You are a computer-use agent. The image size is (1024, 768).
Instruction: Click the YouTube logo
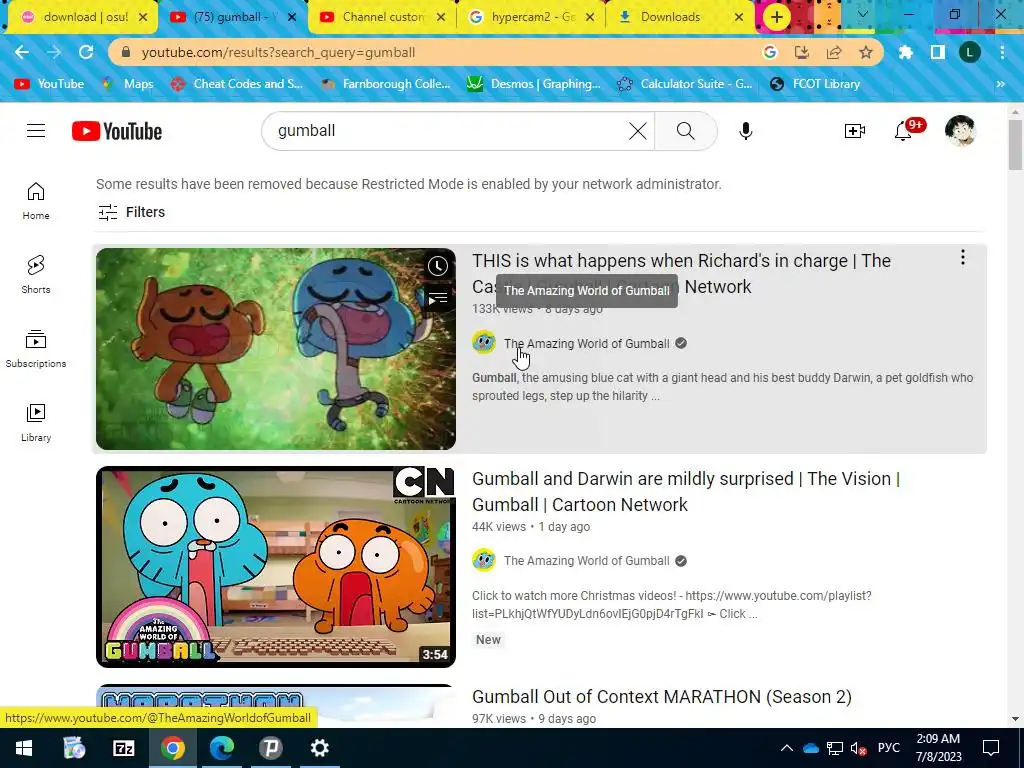pos(117,131)
